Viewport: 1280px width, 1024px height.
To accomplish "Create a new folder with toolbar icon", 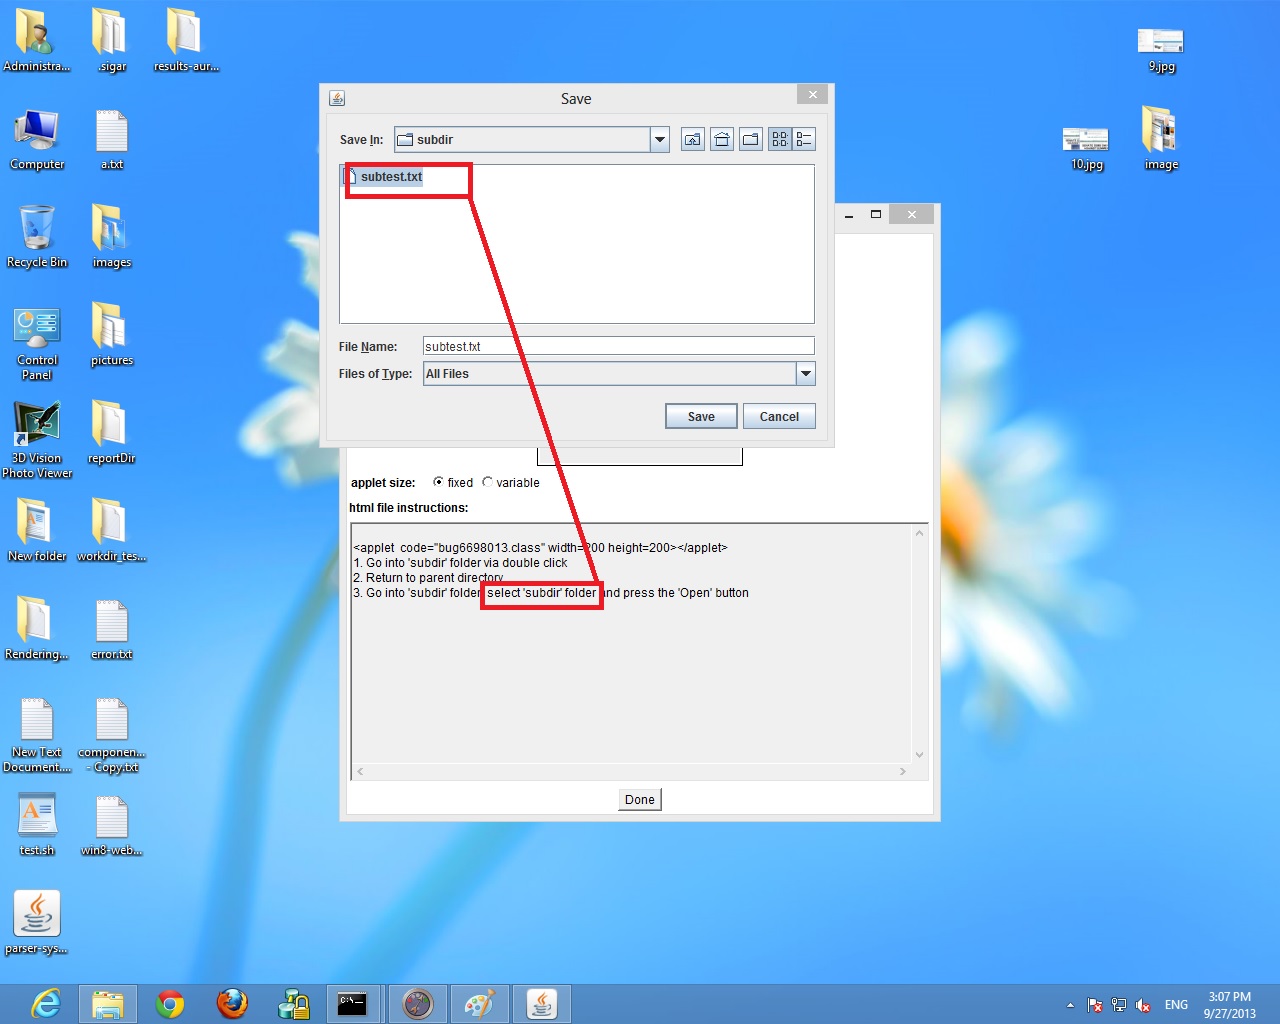I will click(x=750, y=140).
